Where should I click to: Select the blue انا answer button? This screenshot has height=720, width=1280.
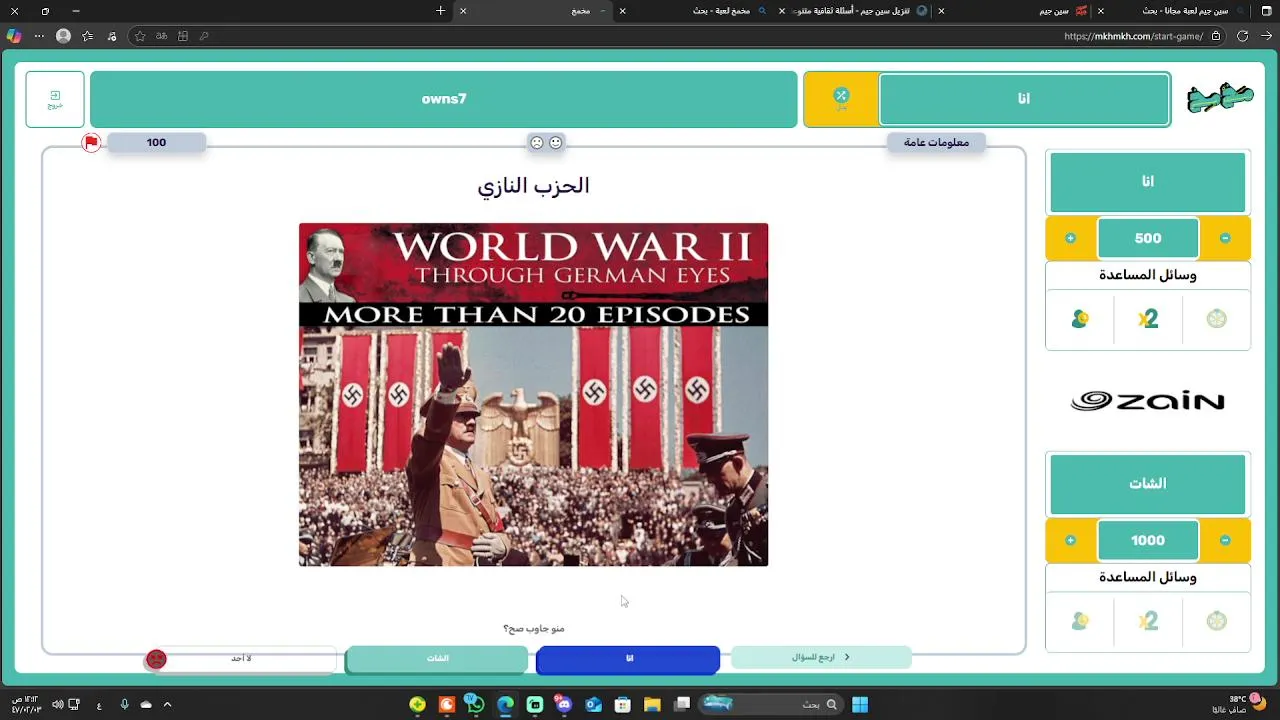628,659
